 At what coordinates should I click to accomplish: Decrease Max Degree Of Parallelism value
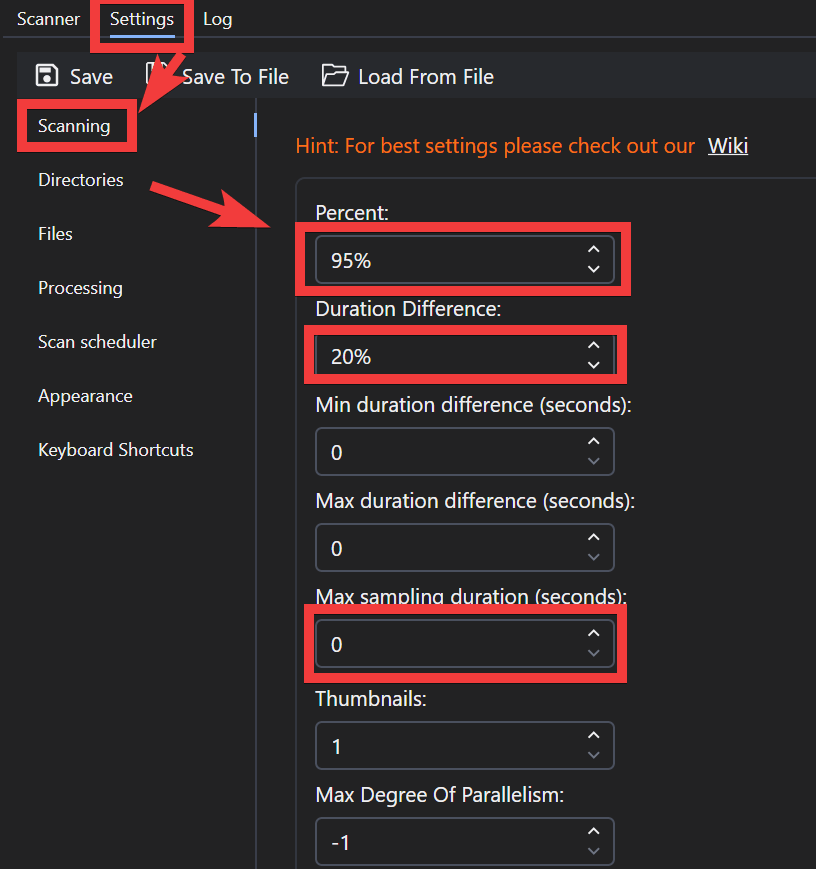pos(594,852)
